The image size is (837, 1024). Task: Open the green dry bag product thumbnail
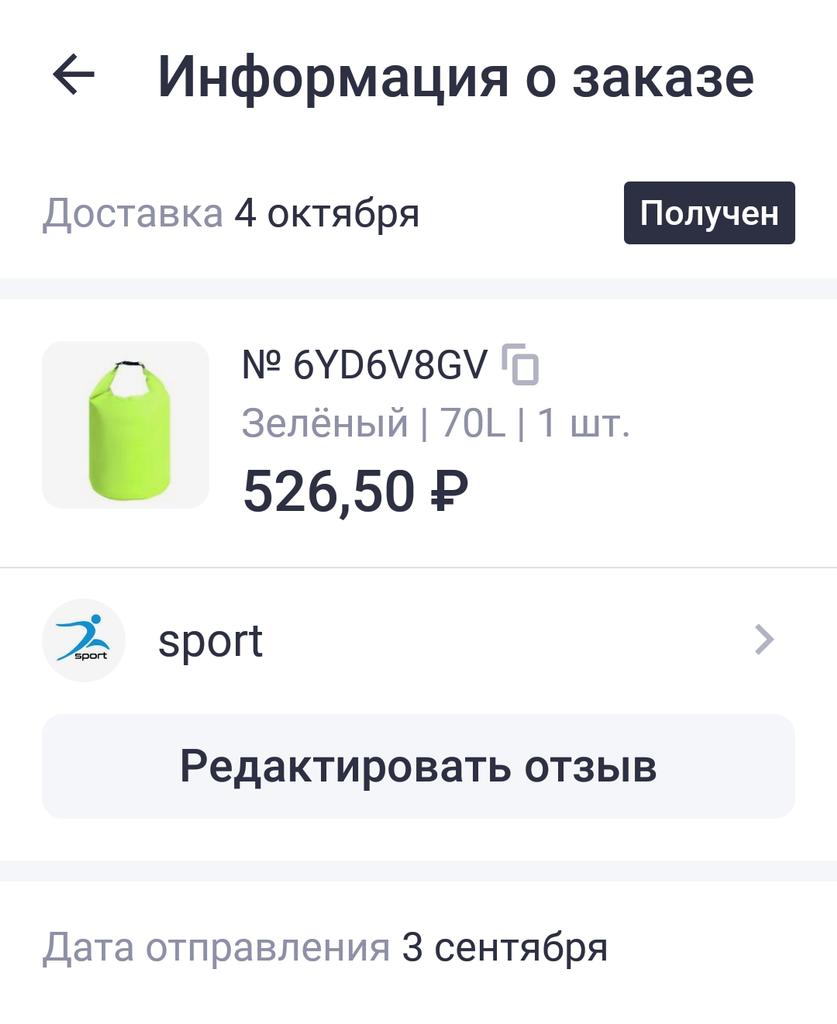pos(125,424)
